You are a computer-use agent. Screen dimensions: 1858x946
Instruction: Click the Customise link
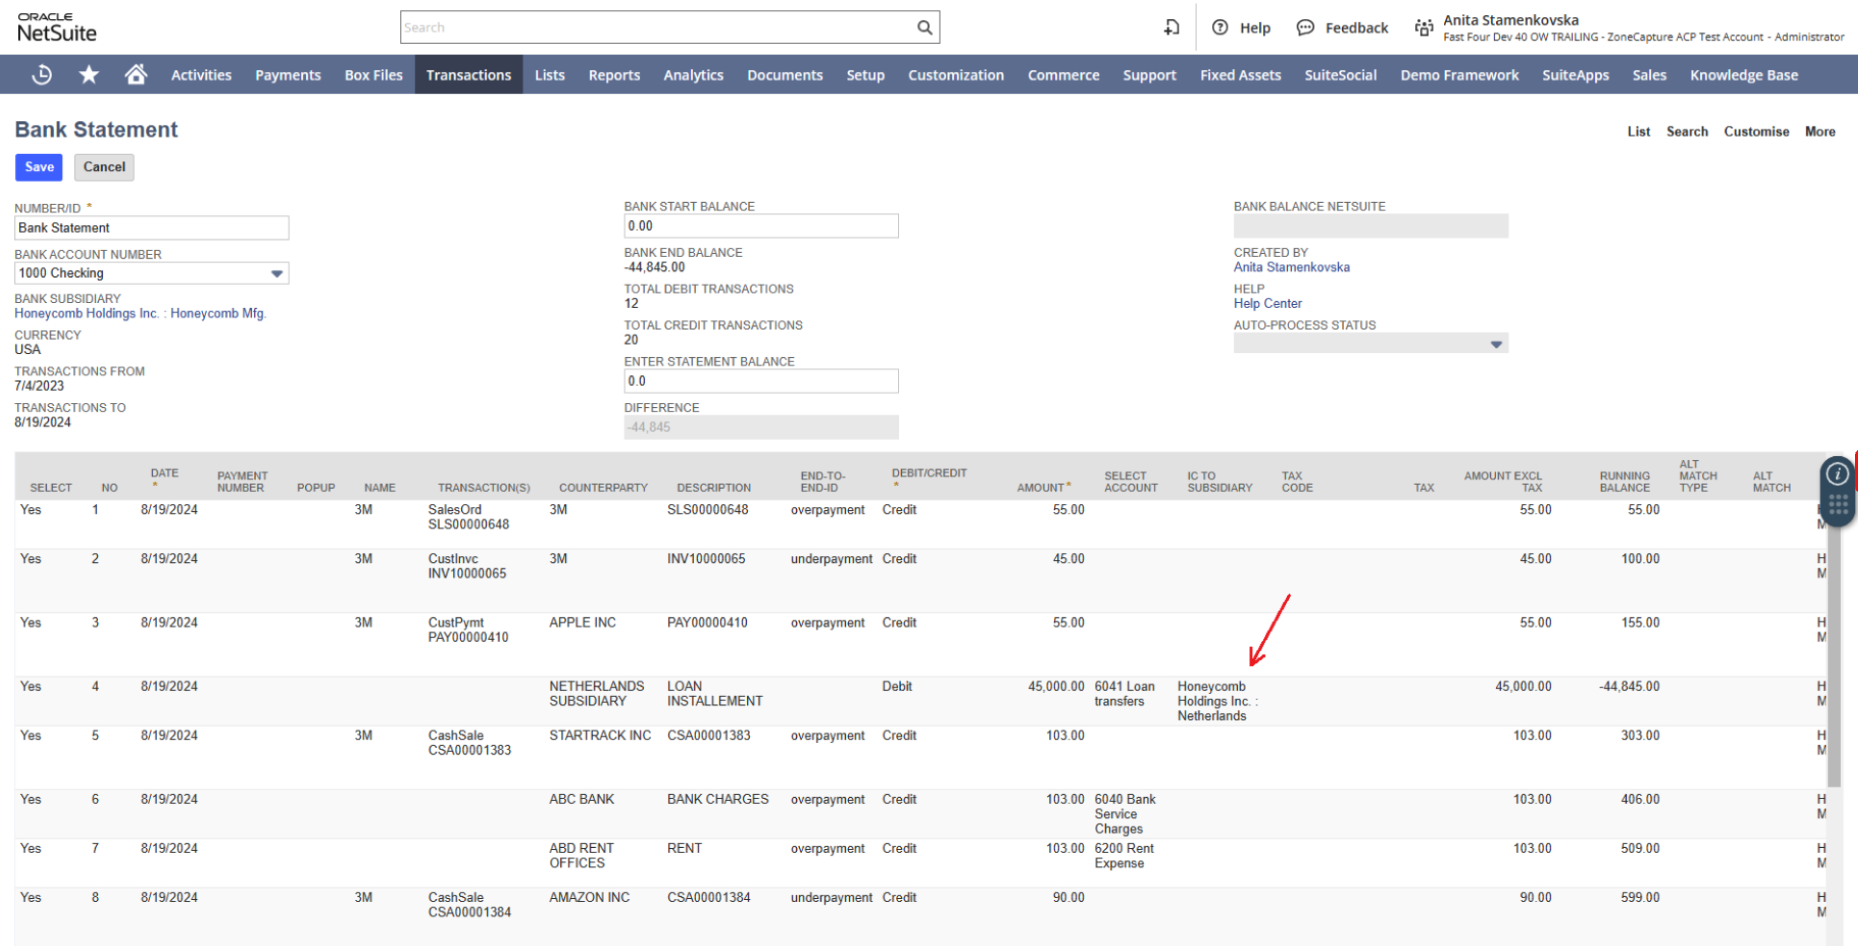(1756, 132)
